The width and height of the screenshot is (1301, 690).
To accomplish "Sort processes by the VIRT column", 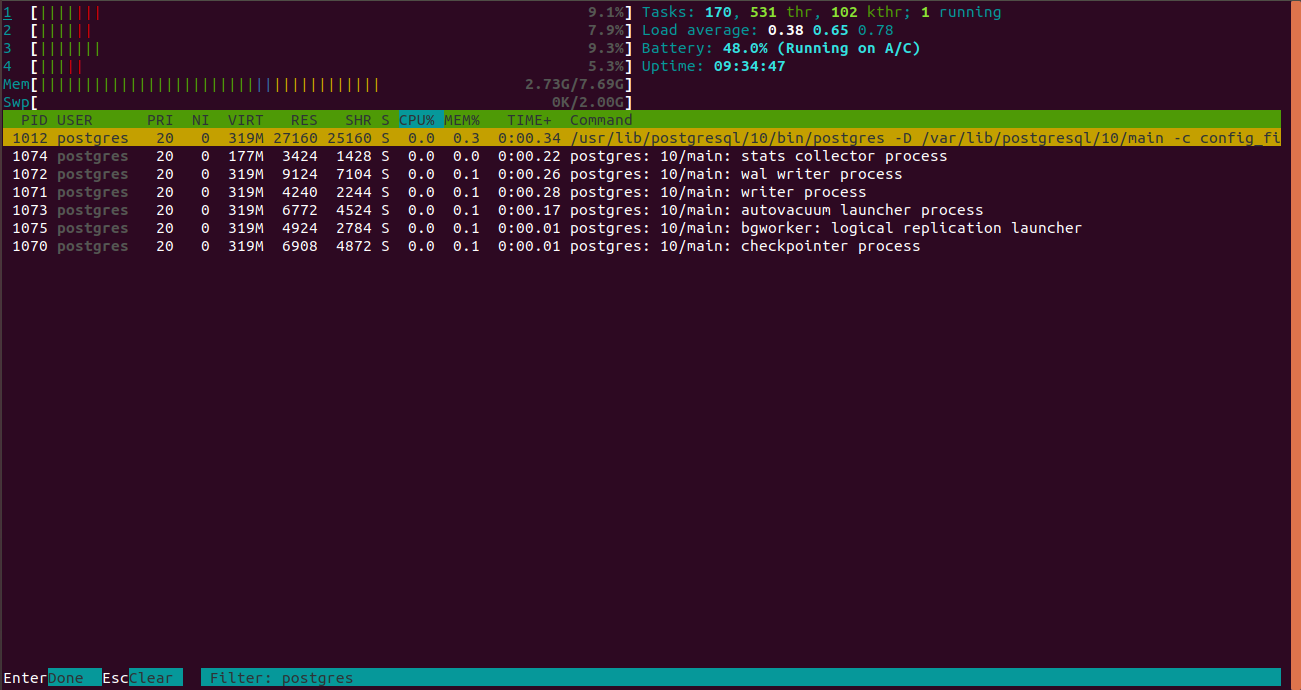I will tap(245, 119).
